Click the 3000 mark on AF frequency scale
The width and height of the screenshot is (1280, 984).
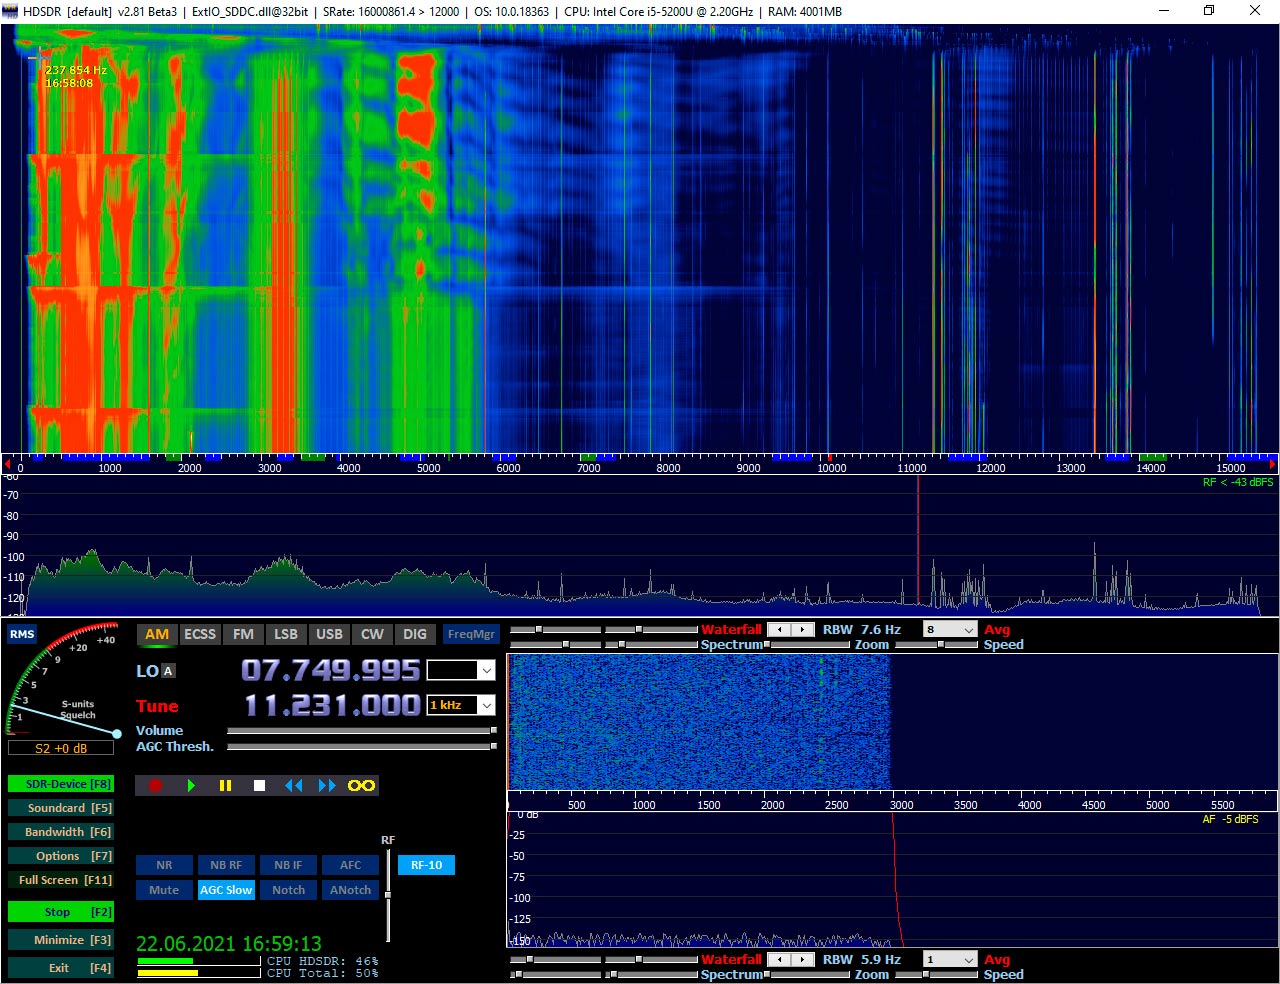(x=901, y=805)
